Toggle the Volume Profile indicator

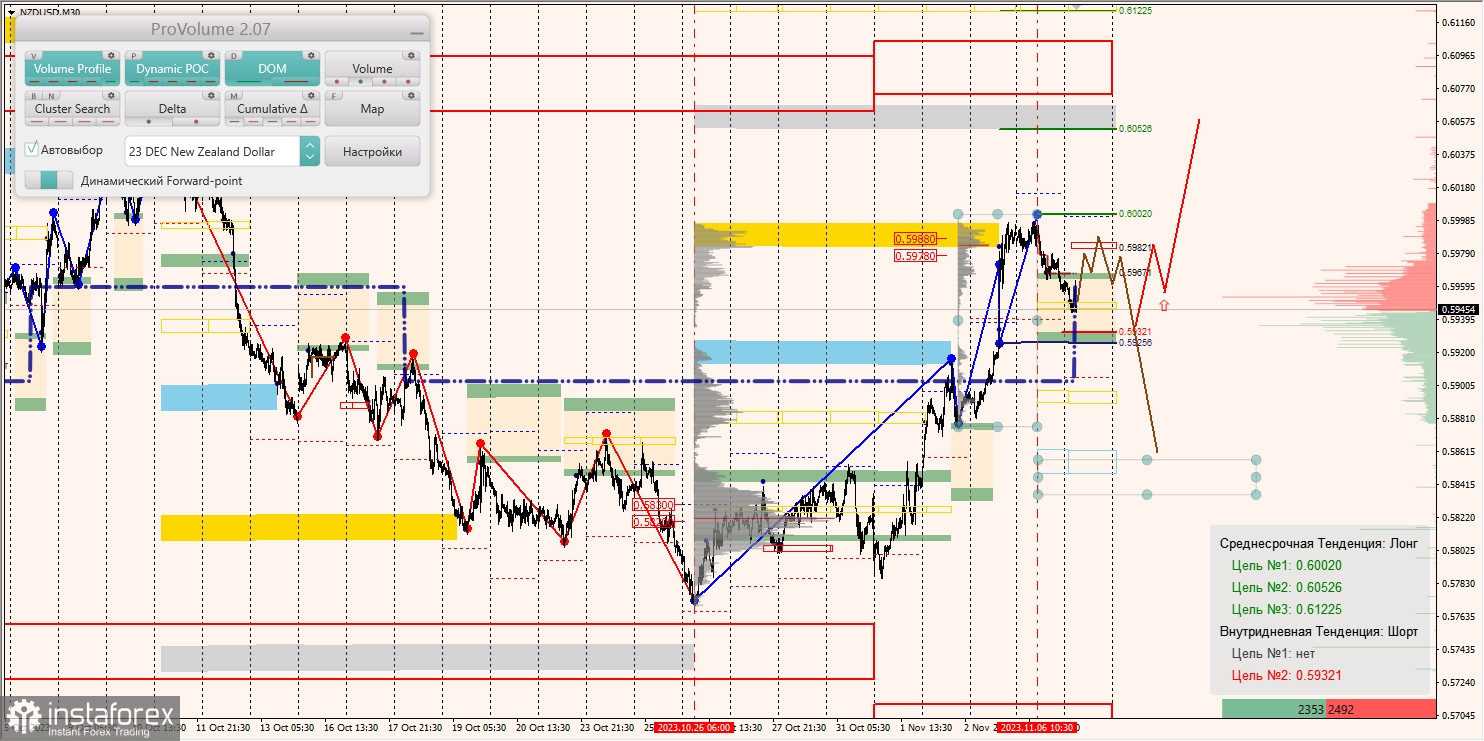click(x=72, y=68)
